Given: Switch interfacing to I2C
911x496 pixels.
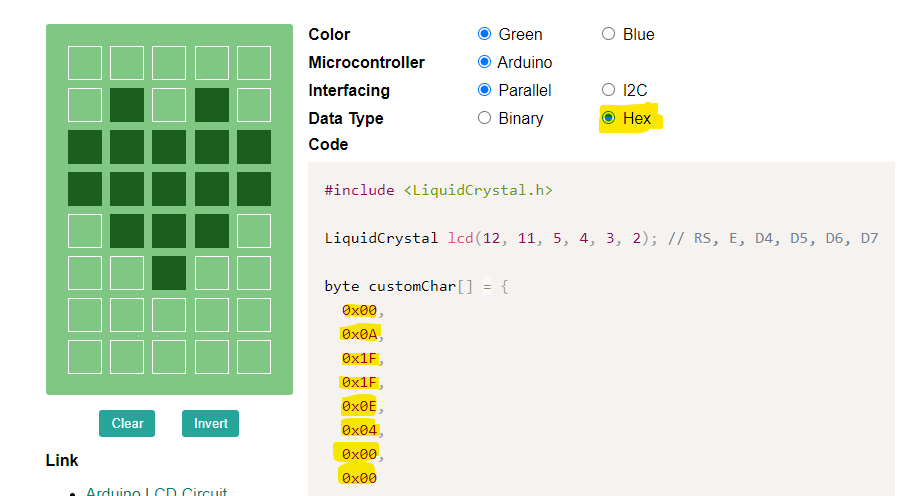Looking at the screenshot, I should click(x=608, y=90).
